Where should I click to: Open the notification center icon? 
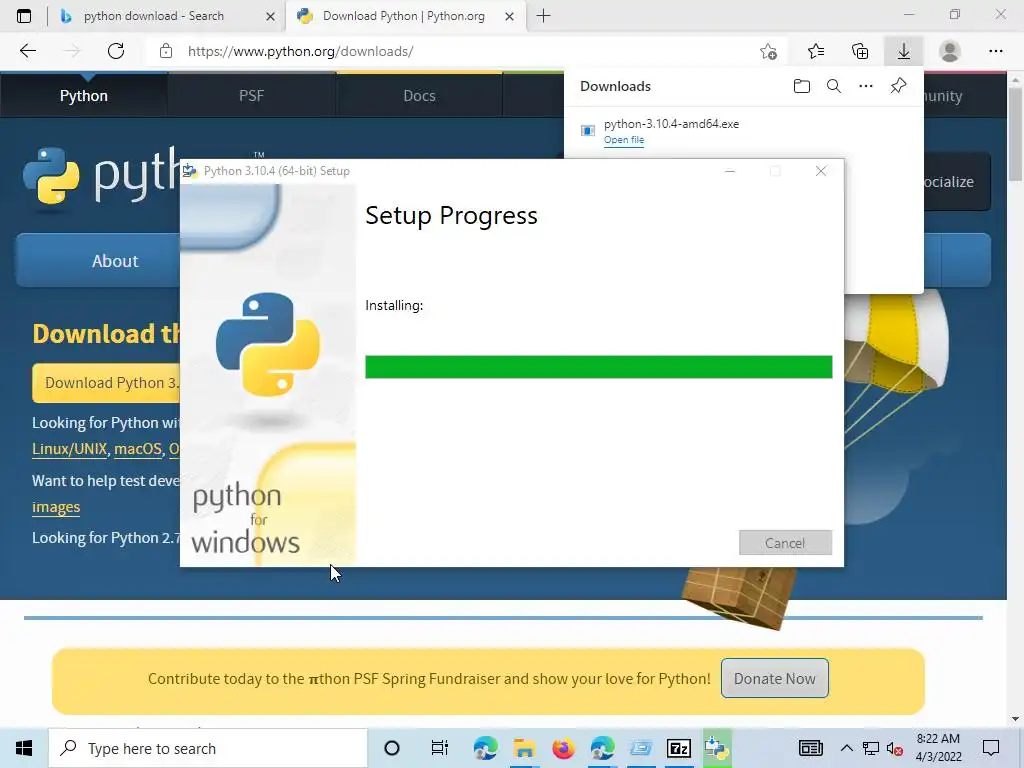(x=991, y=748)
